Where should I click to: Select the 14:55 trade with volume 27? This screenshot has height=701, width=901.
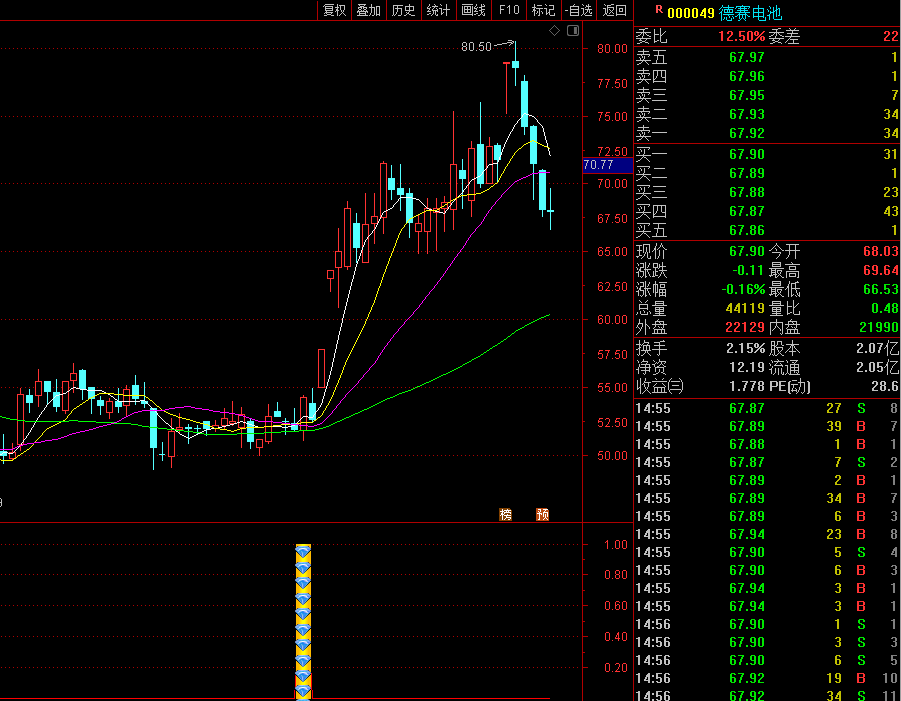coord(767,409)
